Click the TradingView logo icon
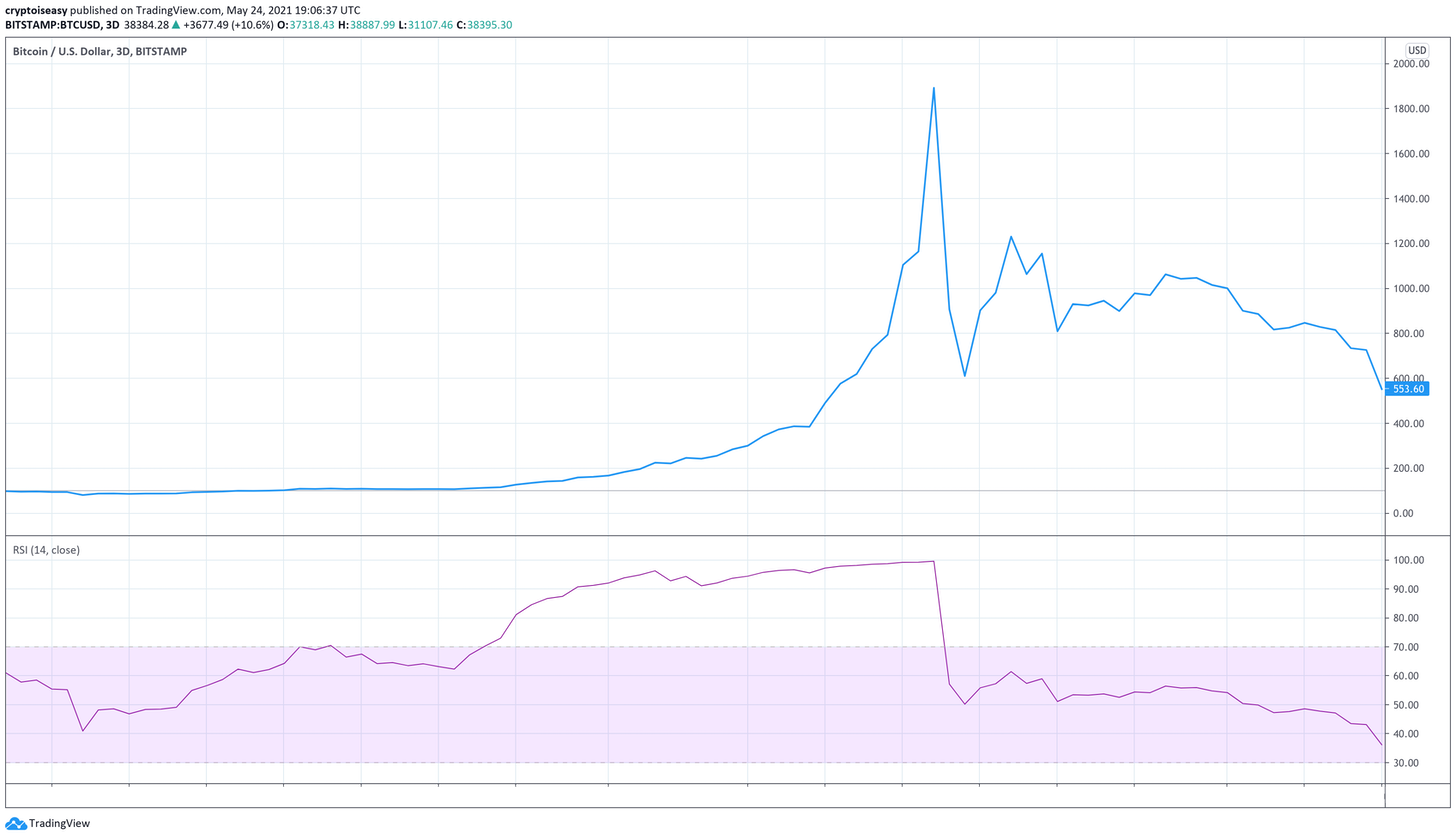The width and height of the screenshot is (1456, 839). tap(15, 824)
